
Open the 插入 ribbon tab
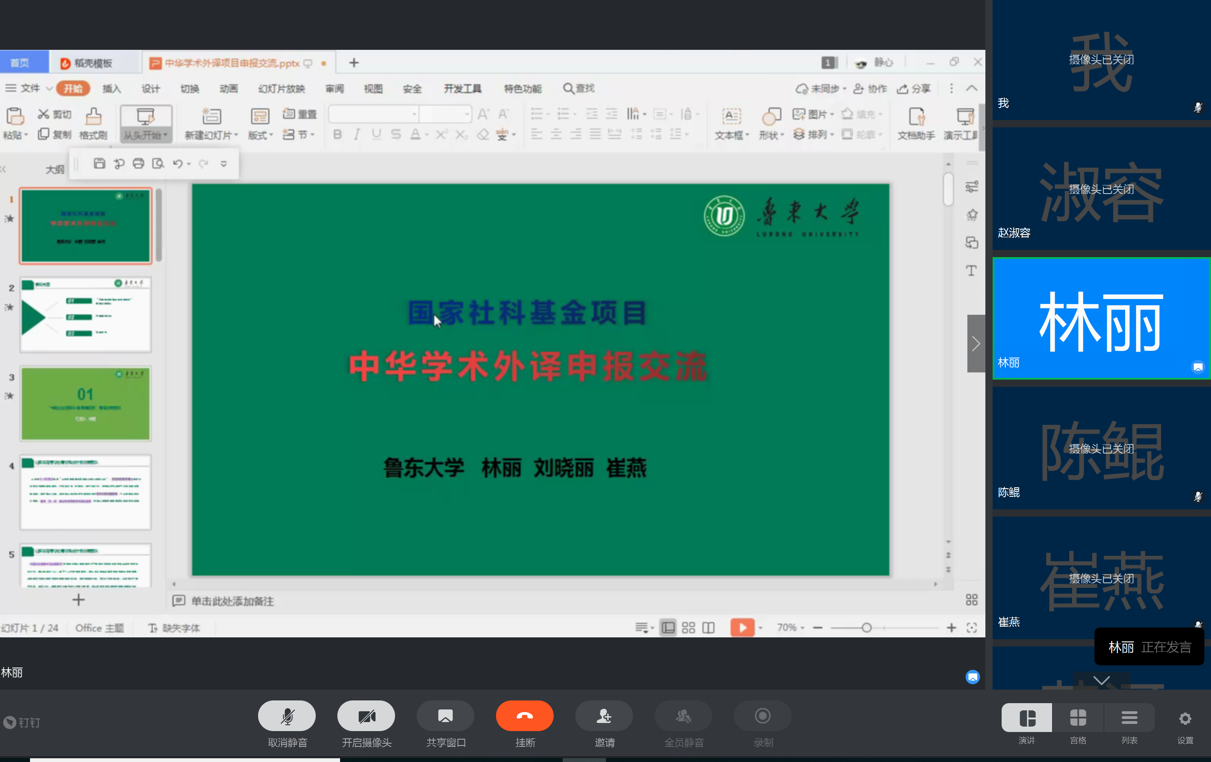pyautogui.click(x=111, y=89)
